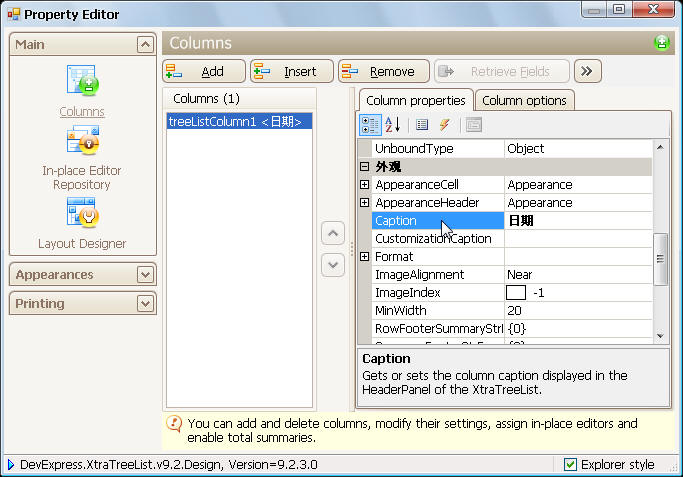Select the MinWidth property name
683x477 pixels.
click(x=401, y=311)
